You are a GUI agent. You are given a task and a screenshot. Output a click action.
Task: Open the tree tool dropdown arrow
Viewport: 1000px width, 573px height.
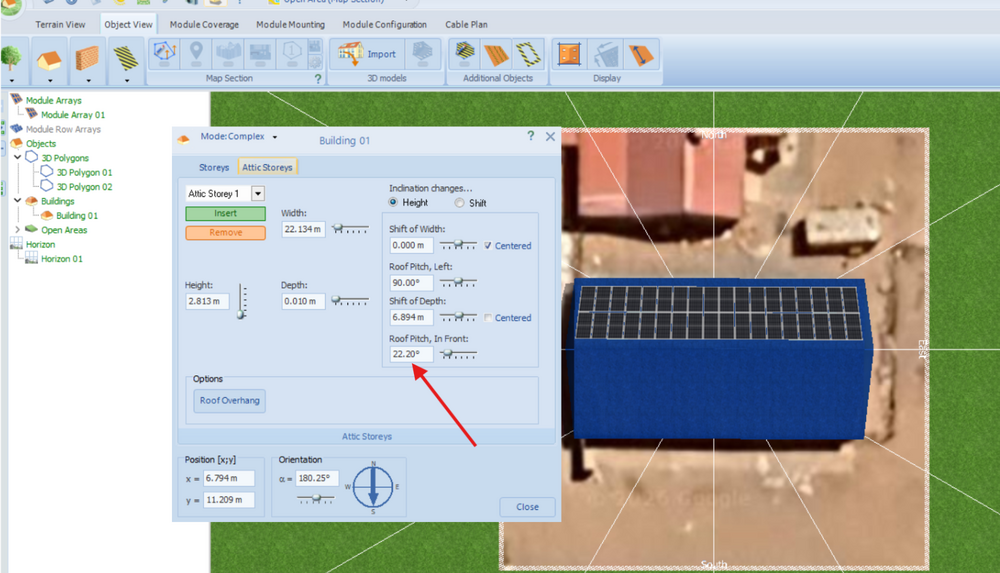pos(12,81)
